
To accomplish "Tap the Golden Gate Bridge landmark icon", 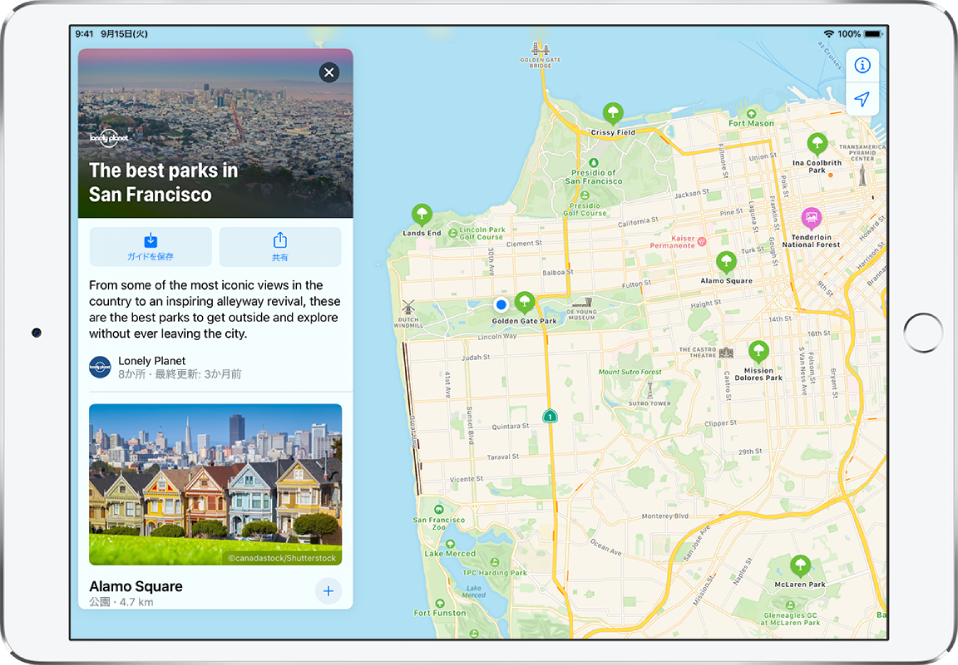I will click(x=539, y=48).
